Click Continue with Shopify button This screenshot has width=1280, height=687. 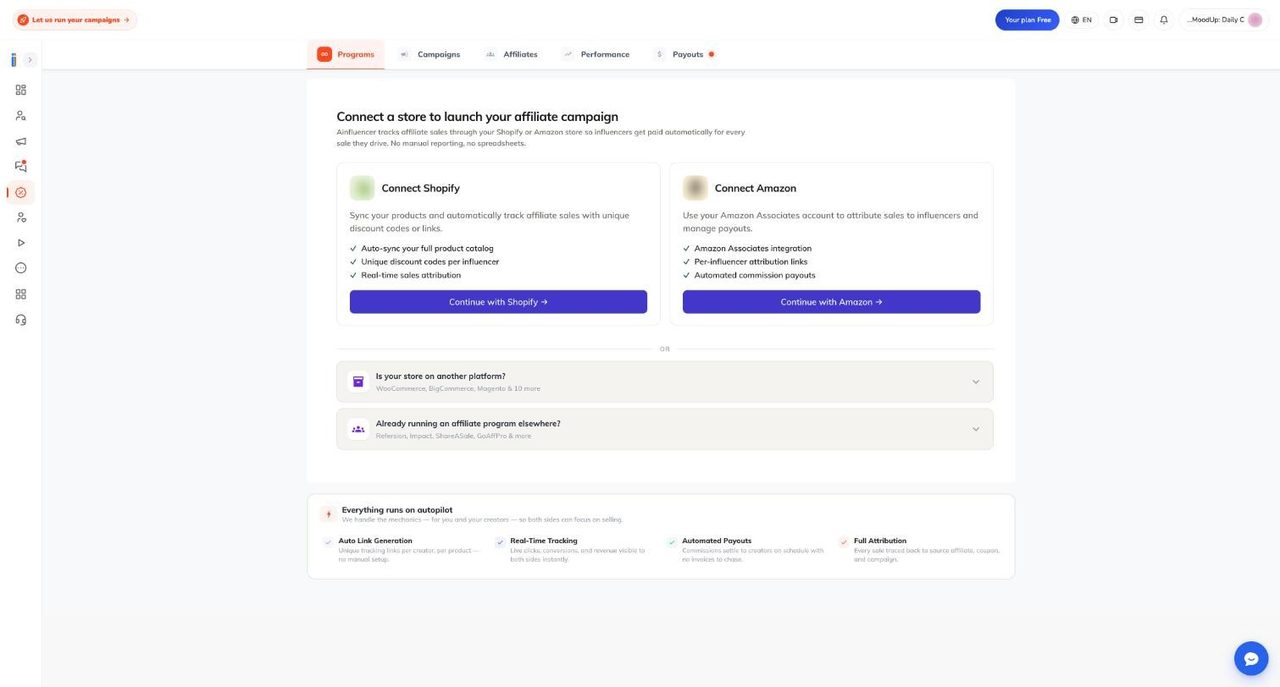click(x=498, y=302)
